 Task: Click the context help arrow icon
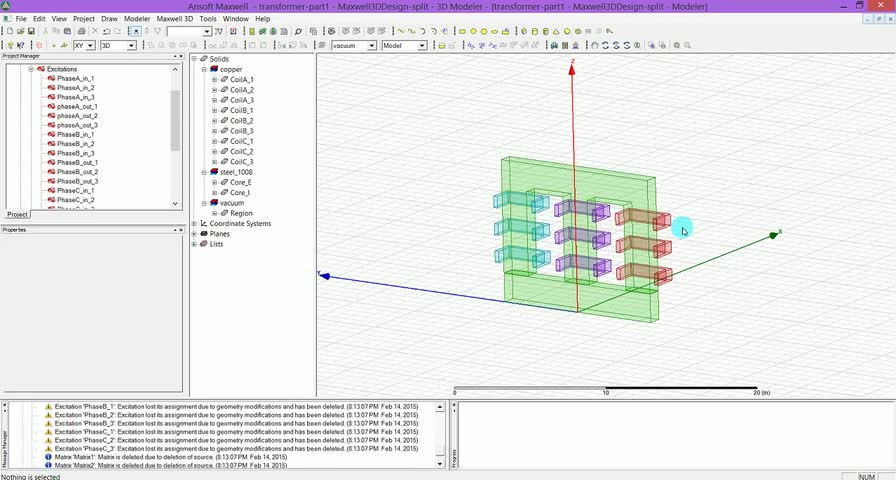pyautogui.click(x=20, y=45)
